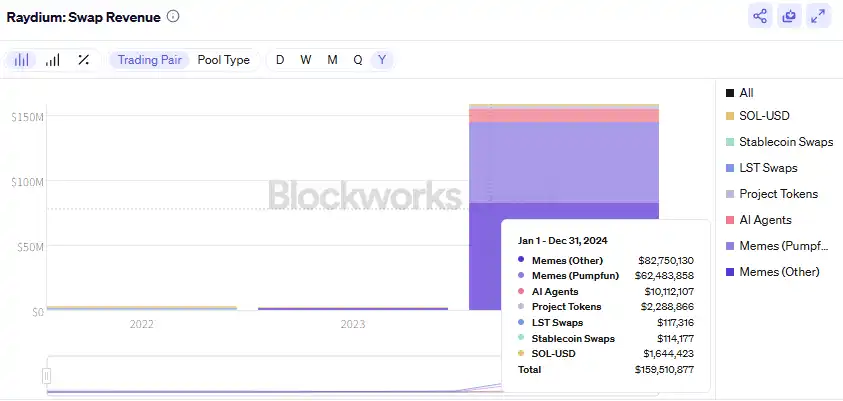Click the left handle of range slider
The height and width of the screenshot is (401, 843).
[x=46, y=376]
